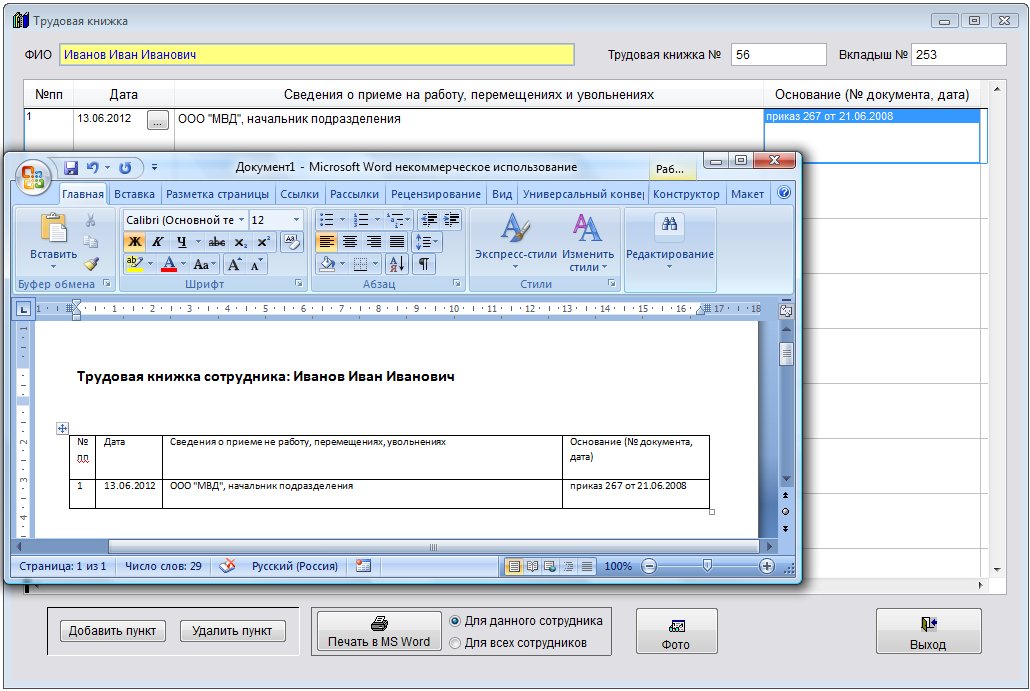The image size is (1030, 691).
Task: Zoom in with plus button
Action: coord(766,566)
